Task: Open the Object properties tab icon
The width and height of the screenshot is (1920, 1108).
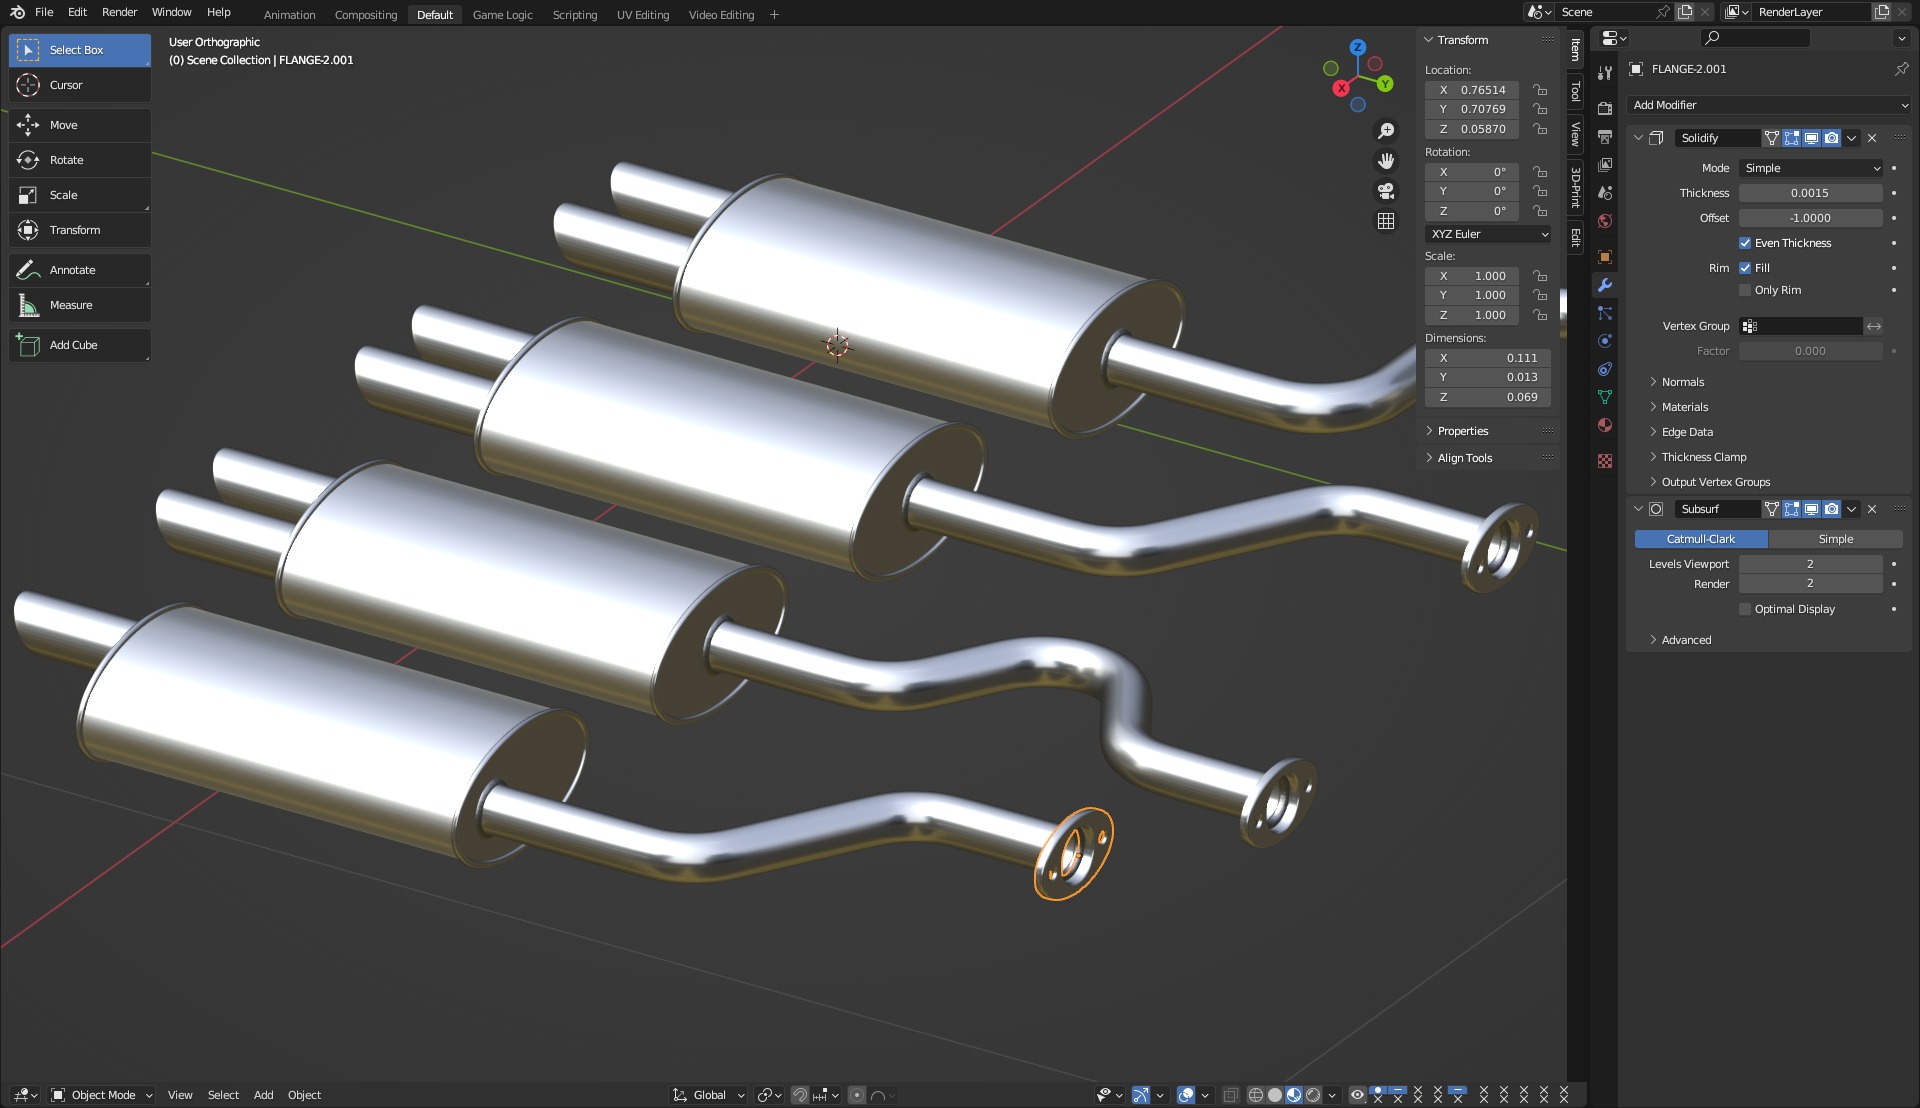Action: pyautogui.click(x=1605, y=257)
